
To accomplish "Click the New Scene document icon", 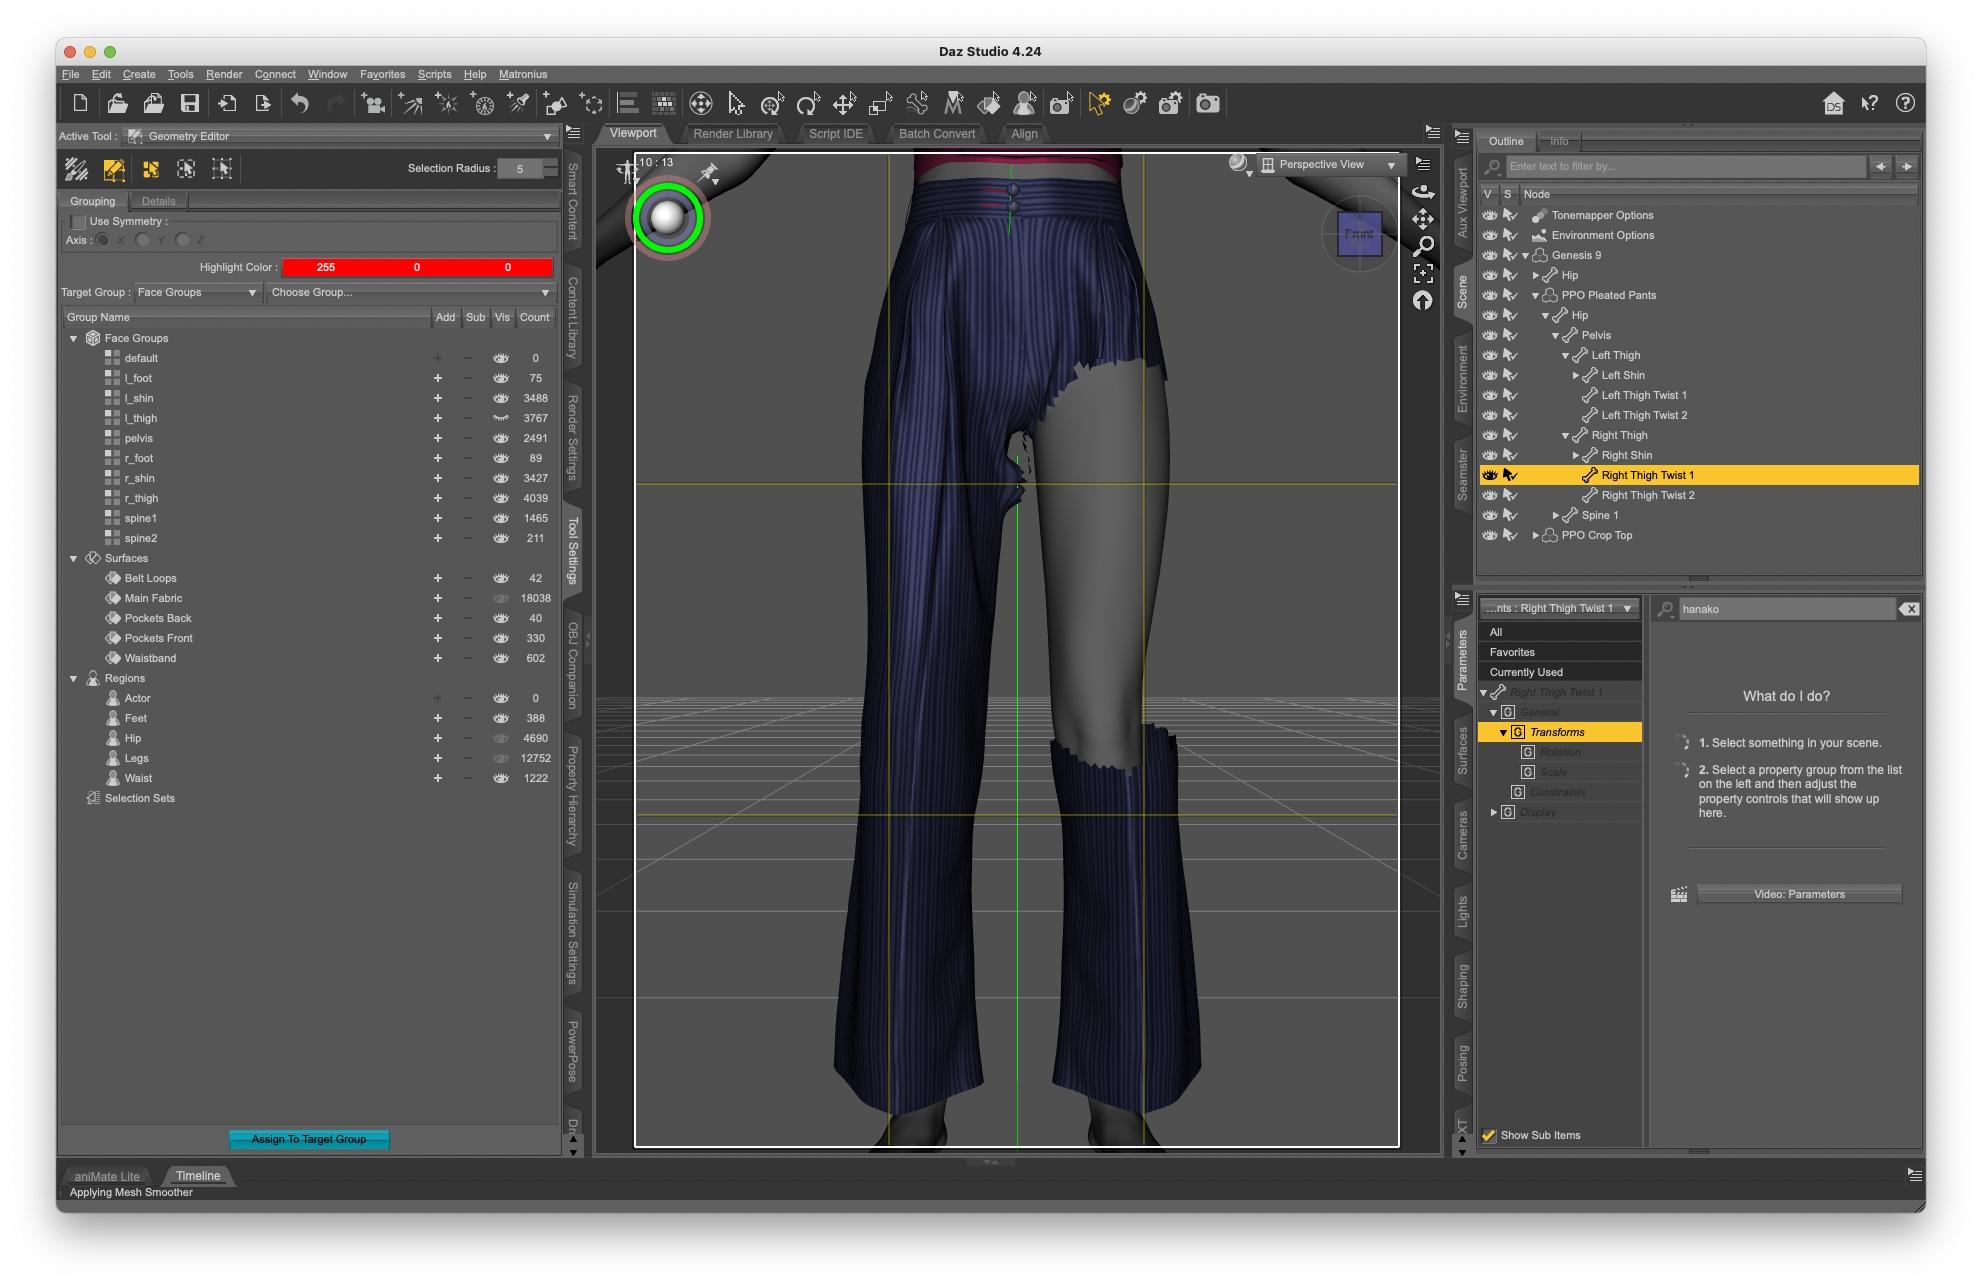I will click(x=80, y=103).
